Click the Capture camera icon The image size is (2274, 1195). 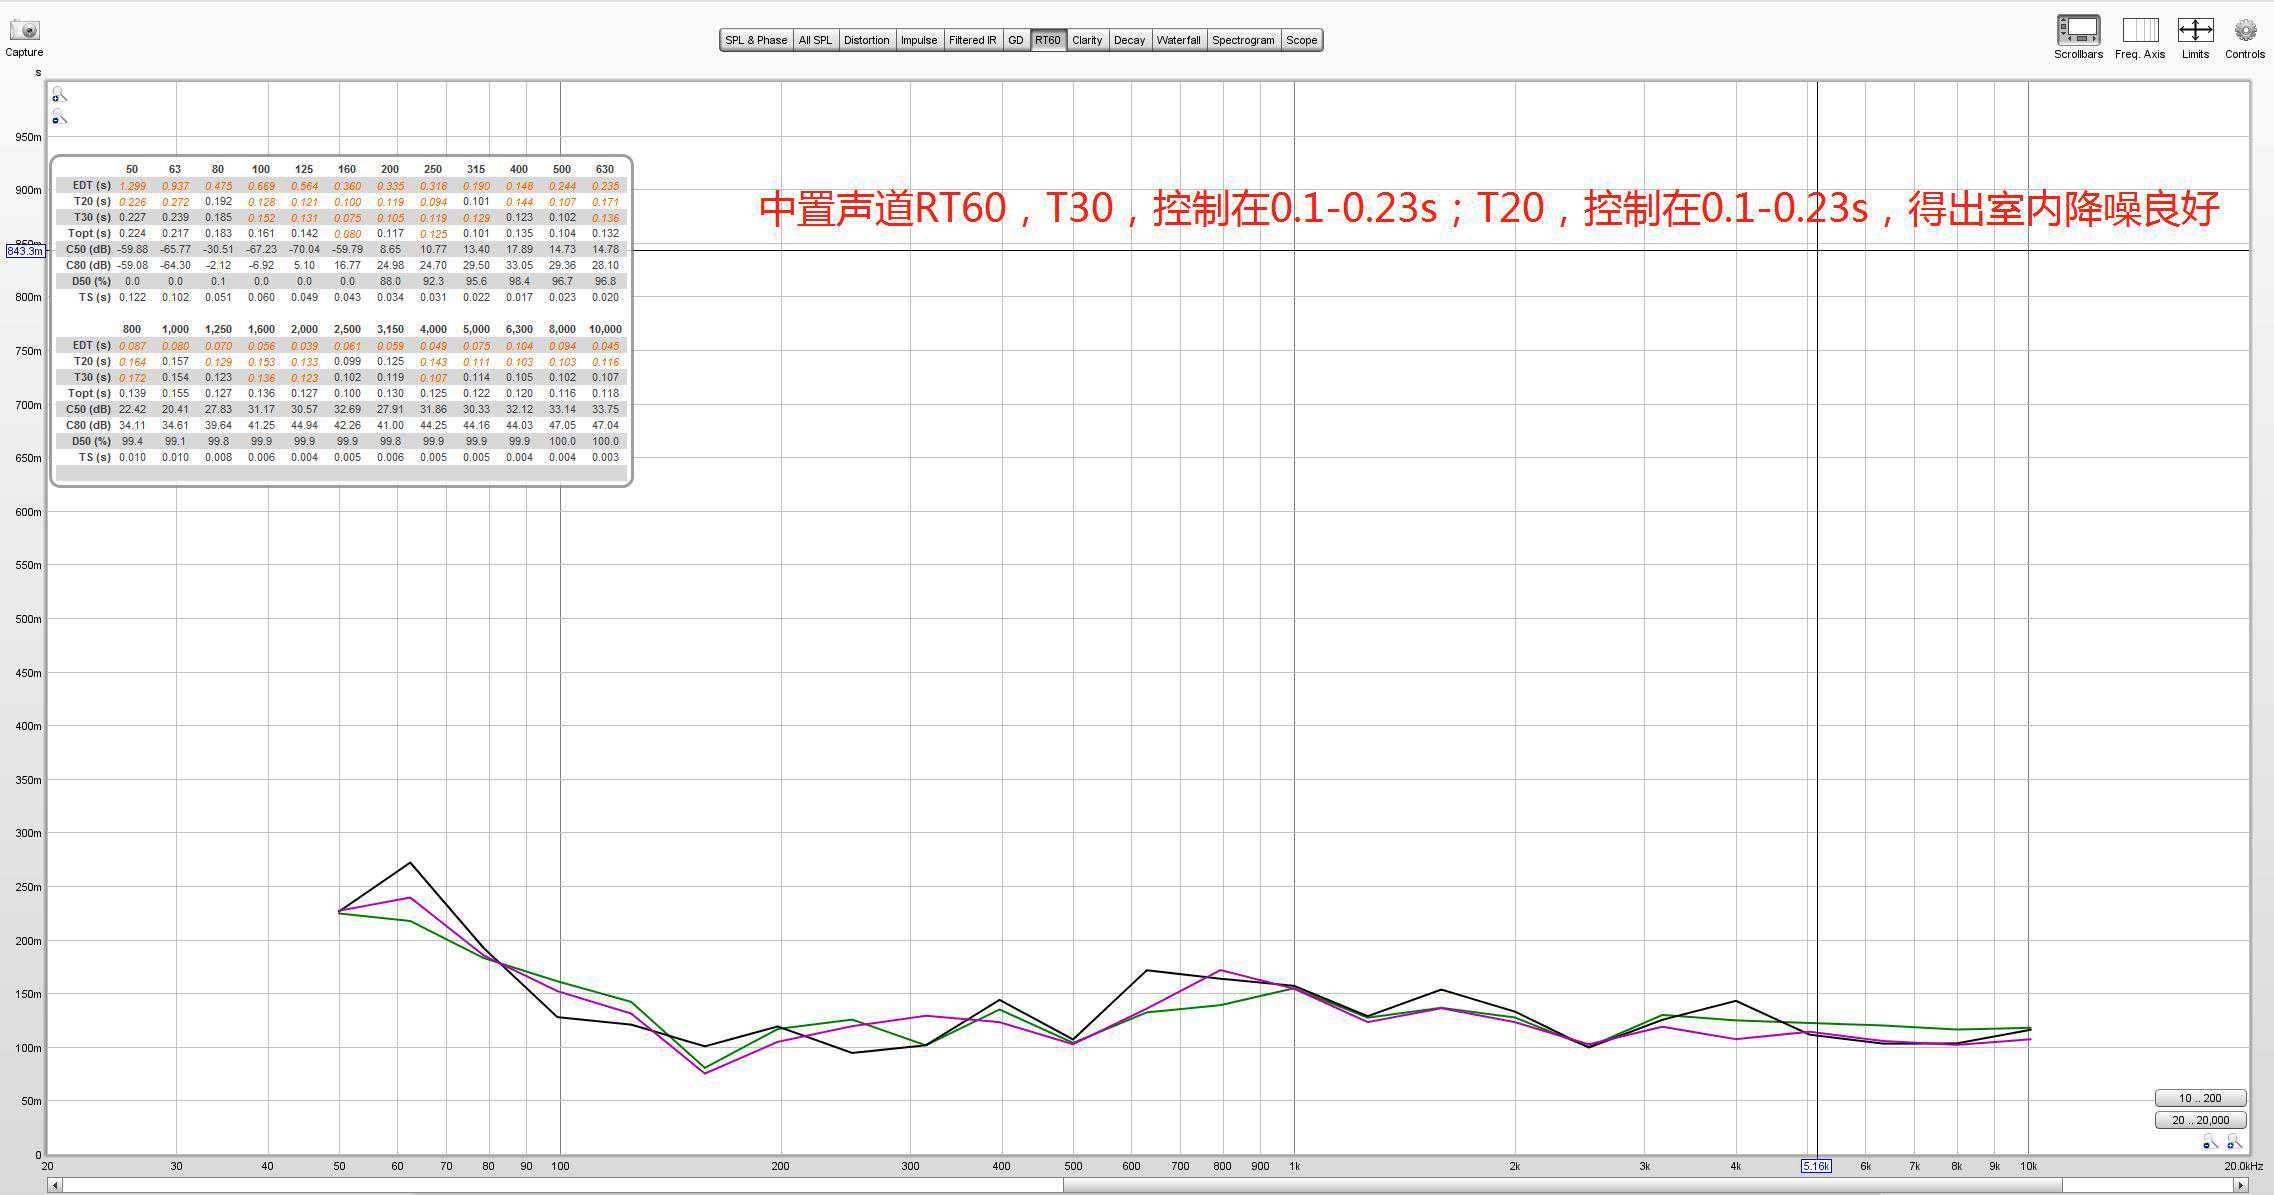tap(24, 30)
